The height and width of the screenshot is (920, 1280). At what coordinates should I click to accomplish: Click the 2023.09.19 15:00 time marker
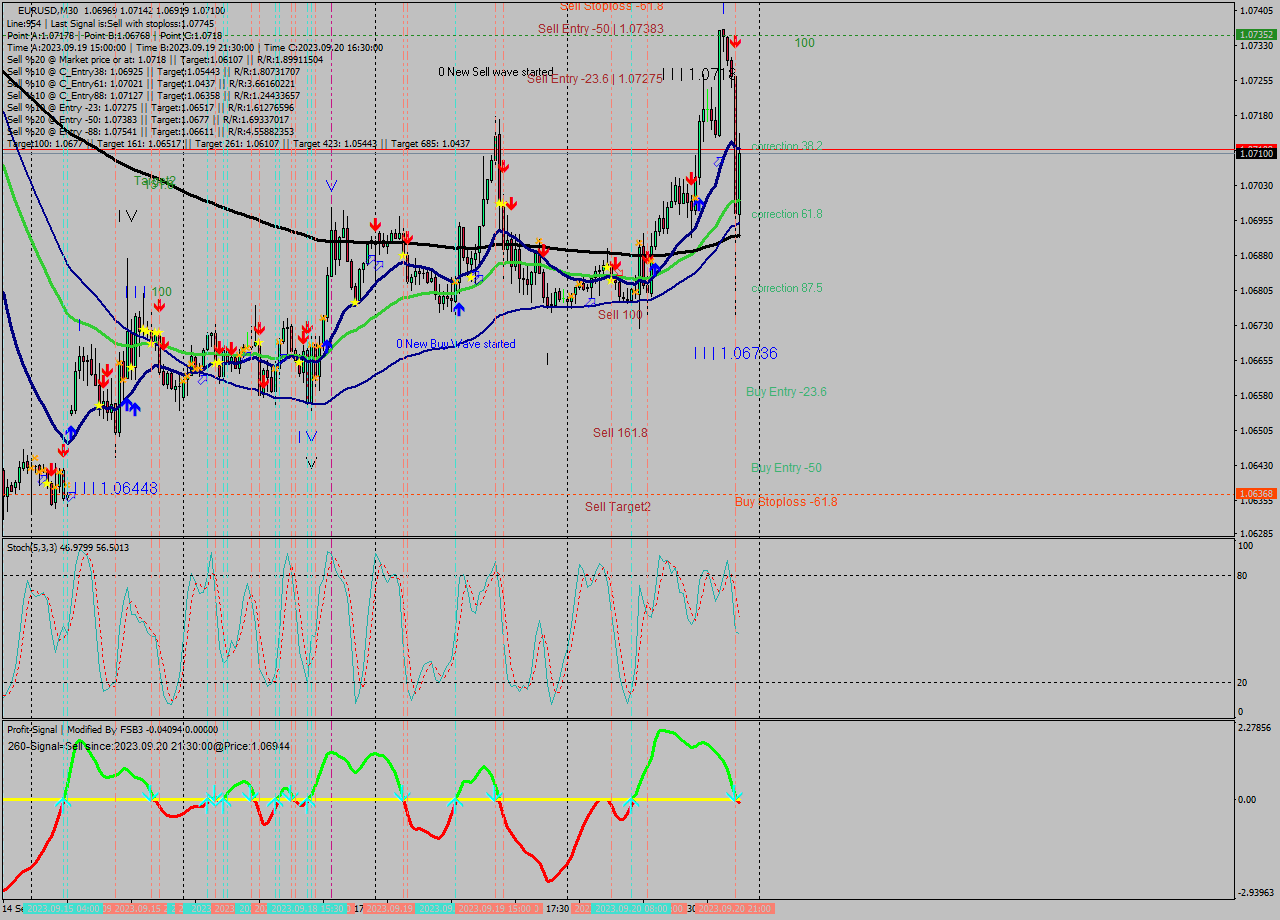tap(497, 909)
